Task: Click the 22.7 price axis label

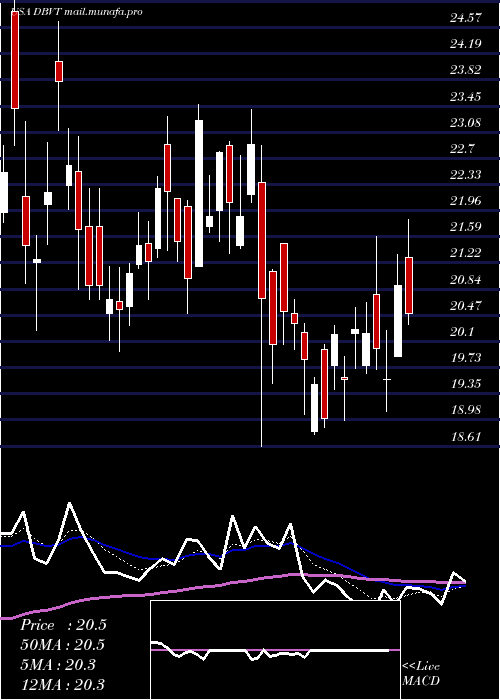Action: click(x=462, y=149)
